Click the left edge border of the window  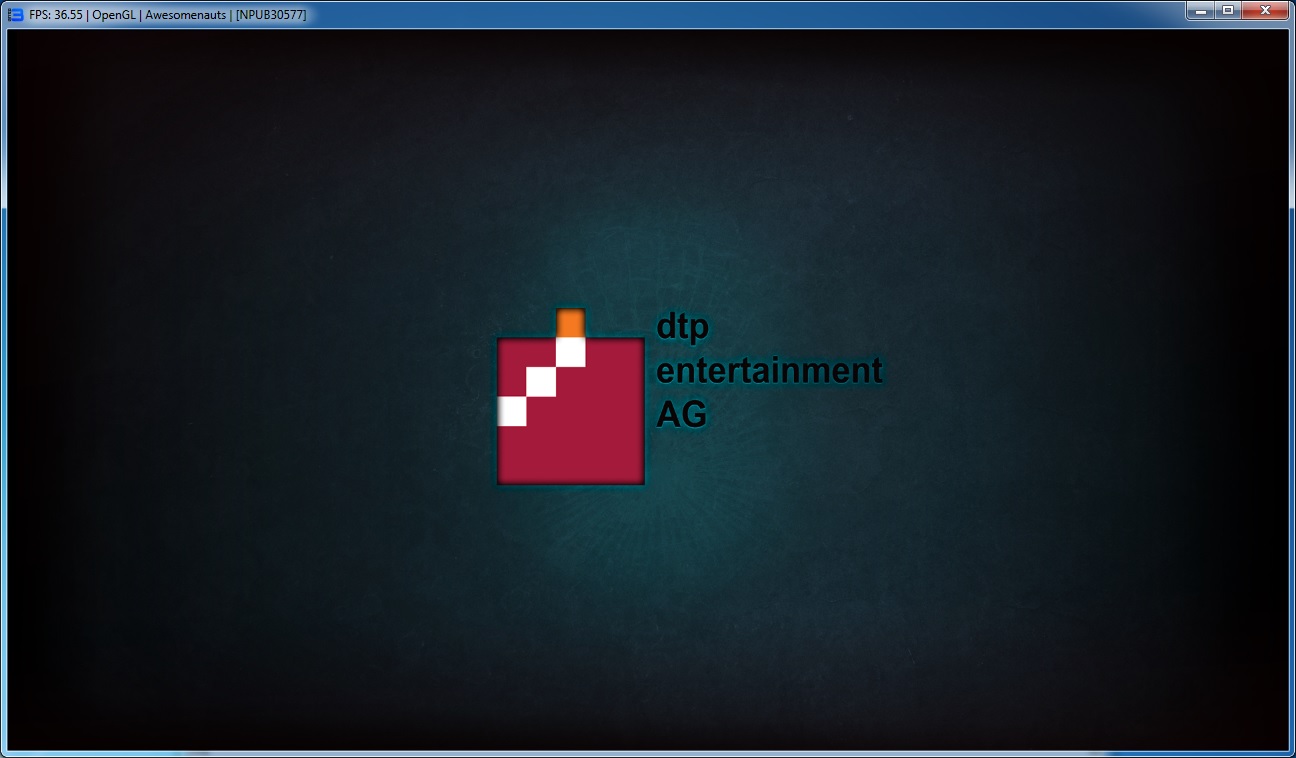3,400
